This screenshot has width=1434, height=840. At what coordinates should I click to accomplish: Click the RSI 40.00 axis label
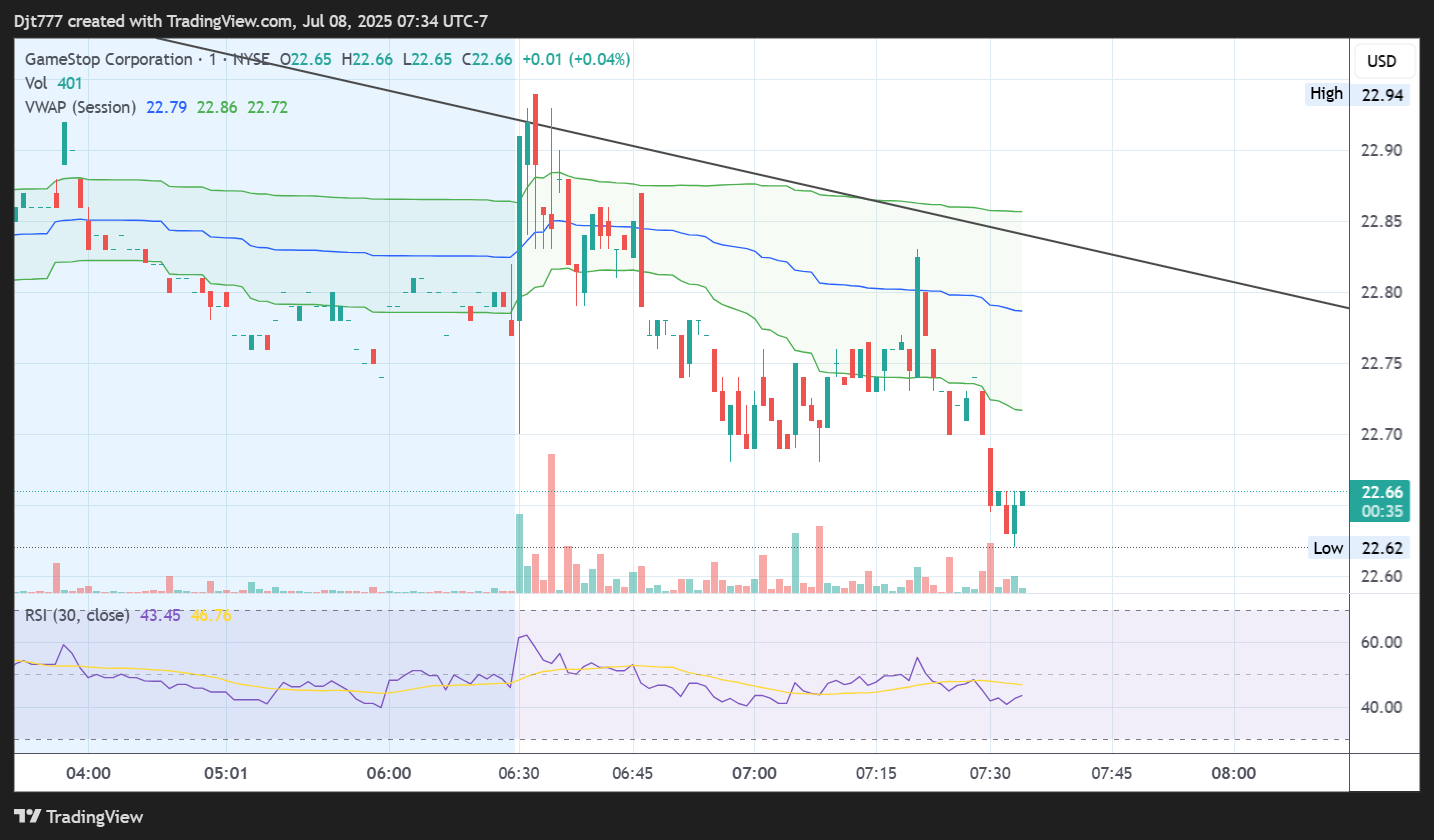(x=1381, y=707)
